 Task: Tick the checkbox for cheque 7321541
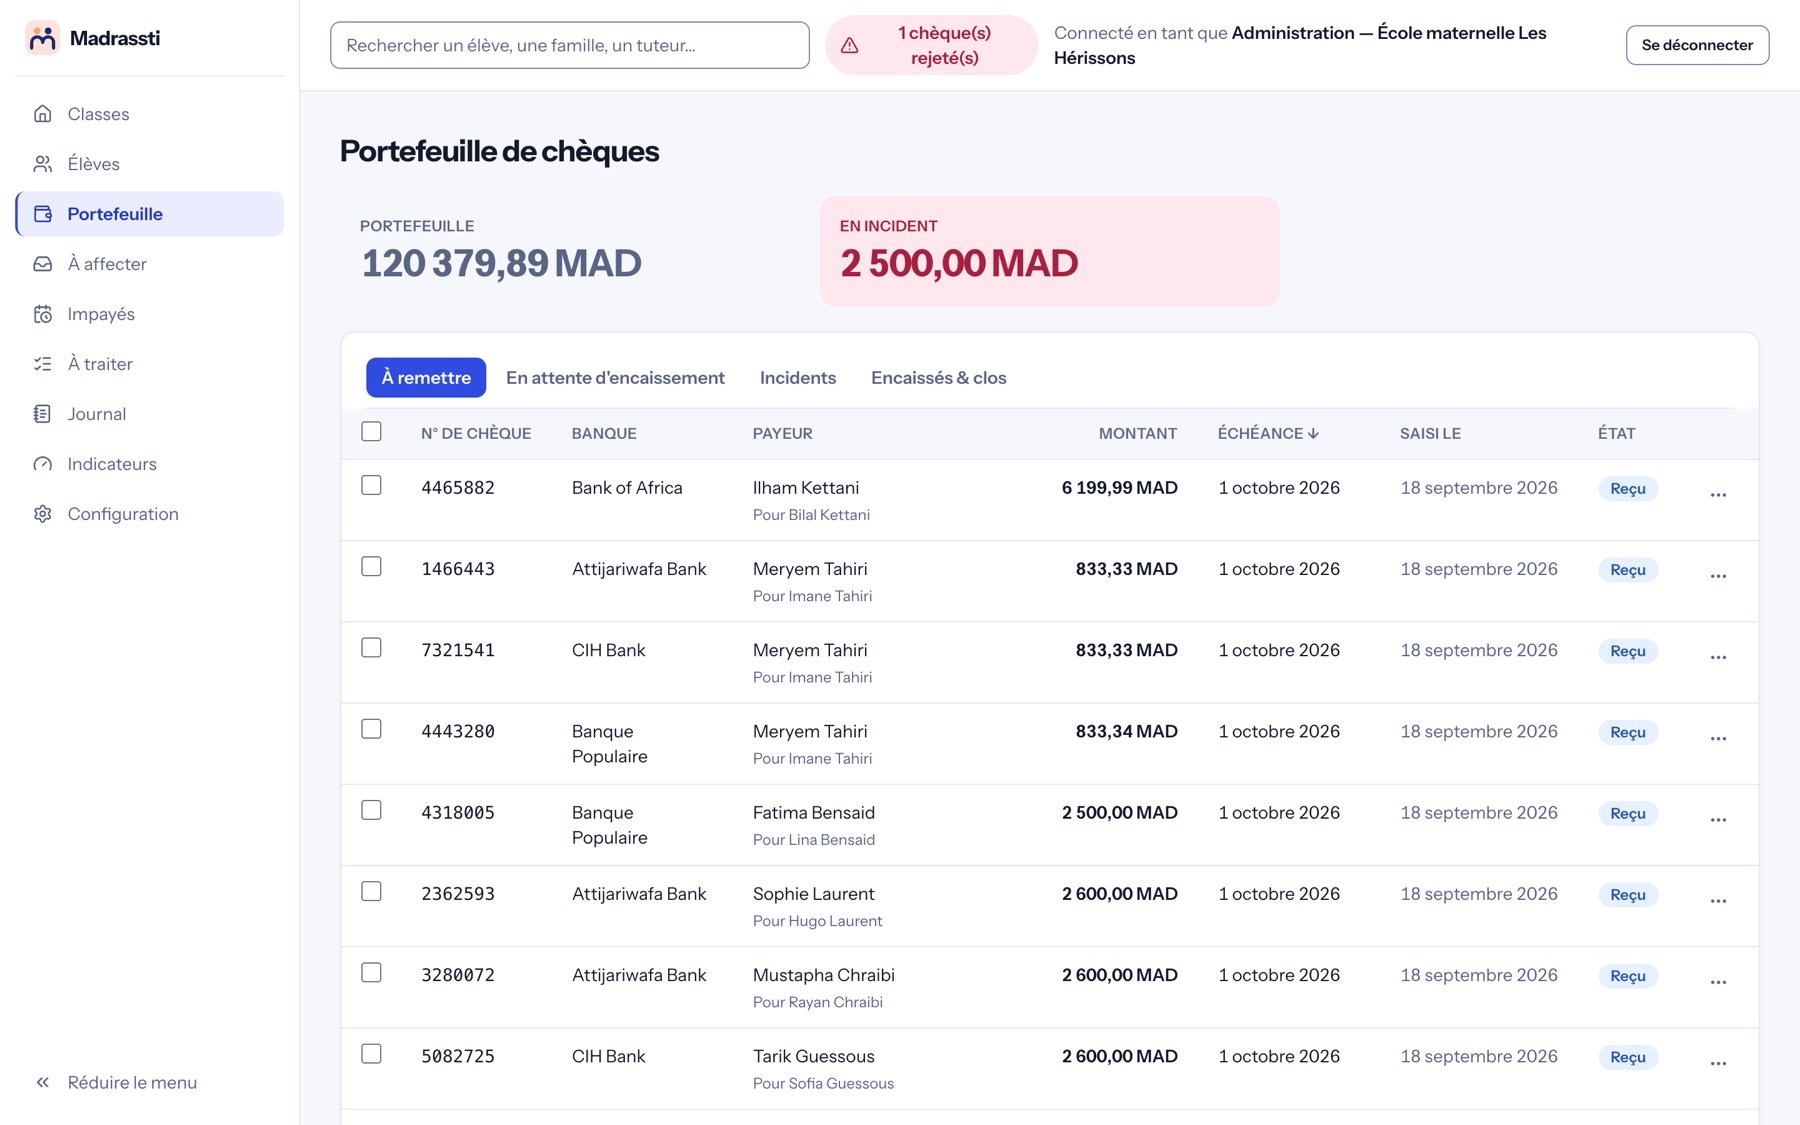371,648
